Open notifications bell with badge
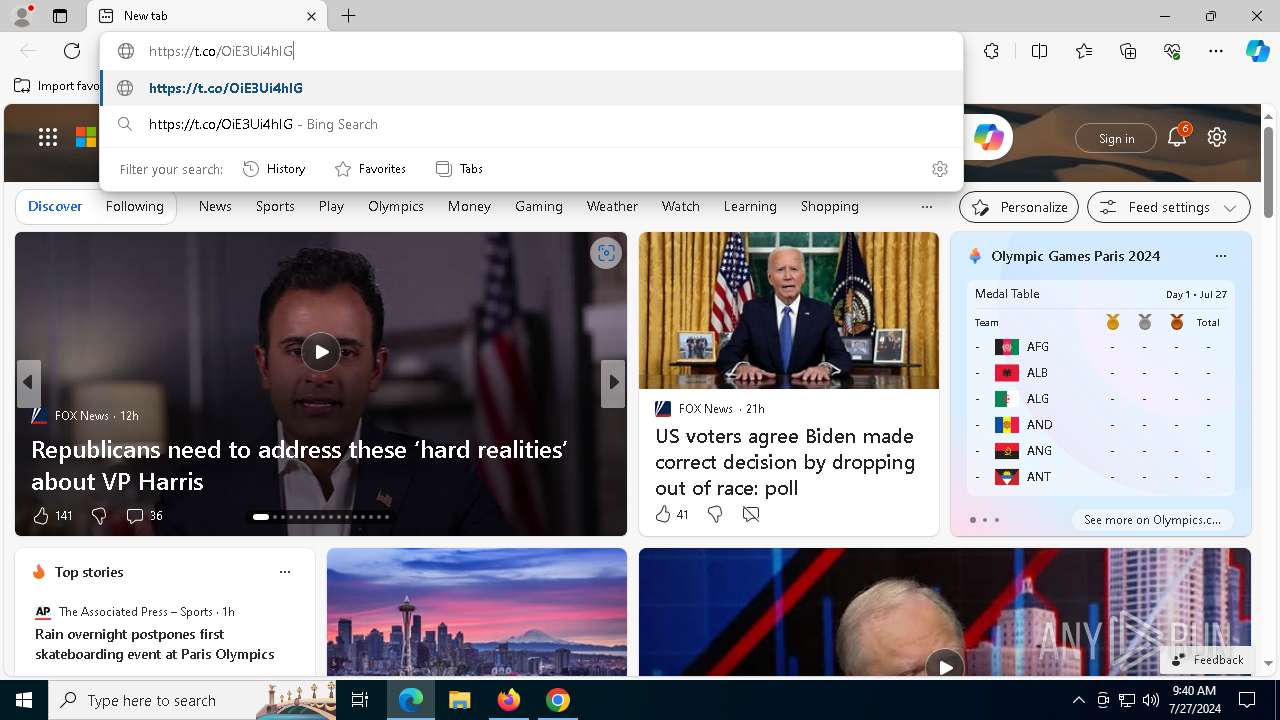 (1177, 137)
